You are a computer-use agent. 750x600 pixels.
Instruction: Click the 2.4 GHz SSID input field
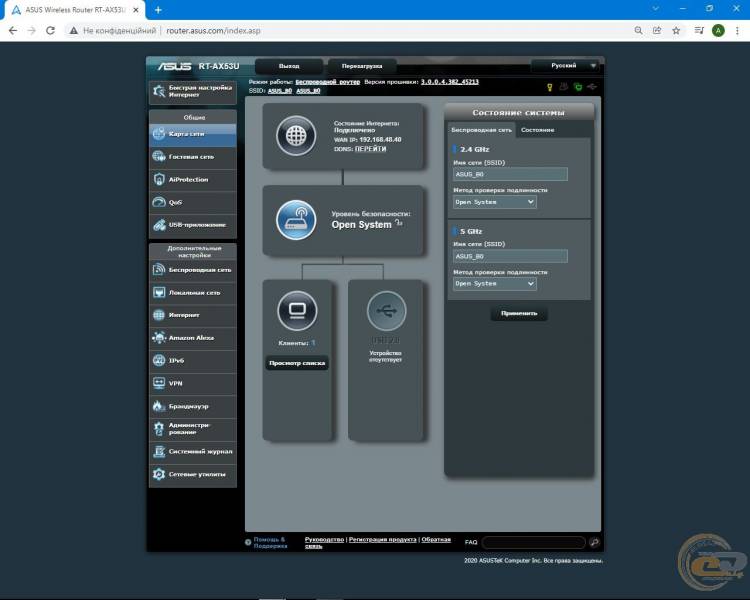[510, 174]
